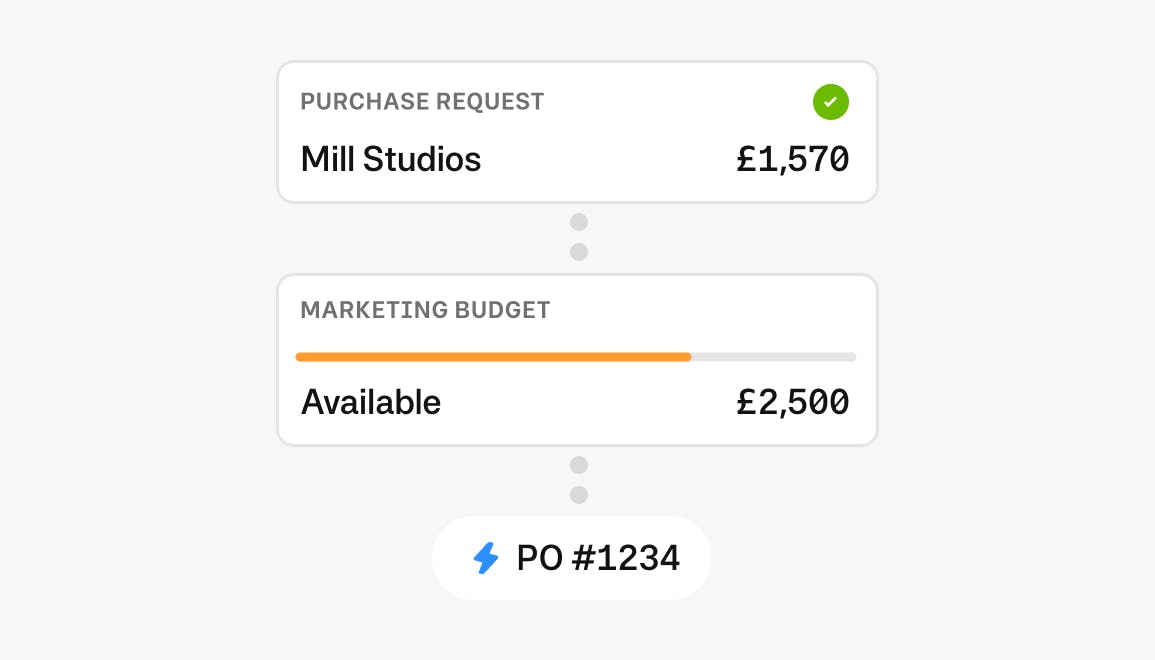This screenshot has height=660, width=1155.
Task: Click the dot directly below Marketing Budget card
Action: 578,465
